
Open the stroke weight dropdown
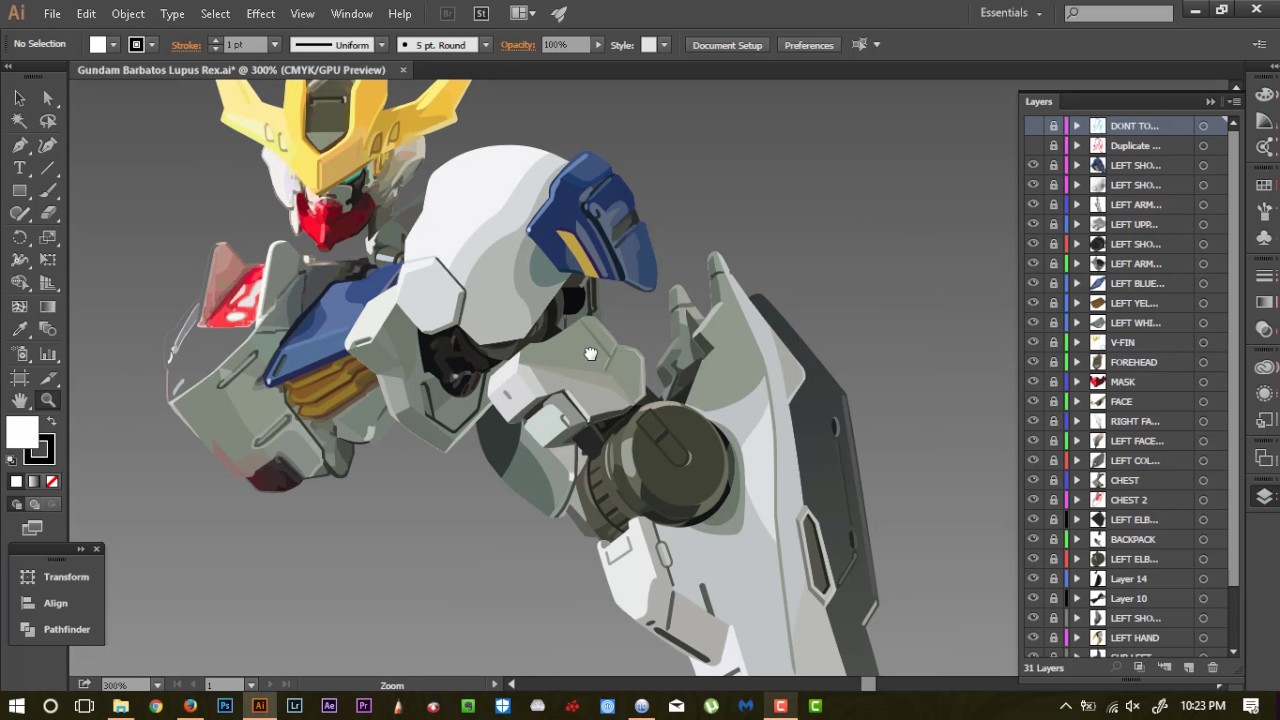coord(274,45)
